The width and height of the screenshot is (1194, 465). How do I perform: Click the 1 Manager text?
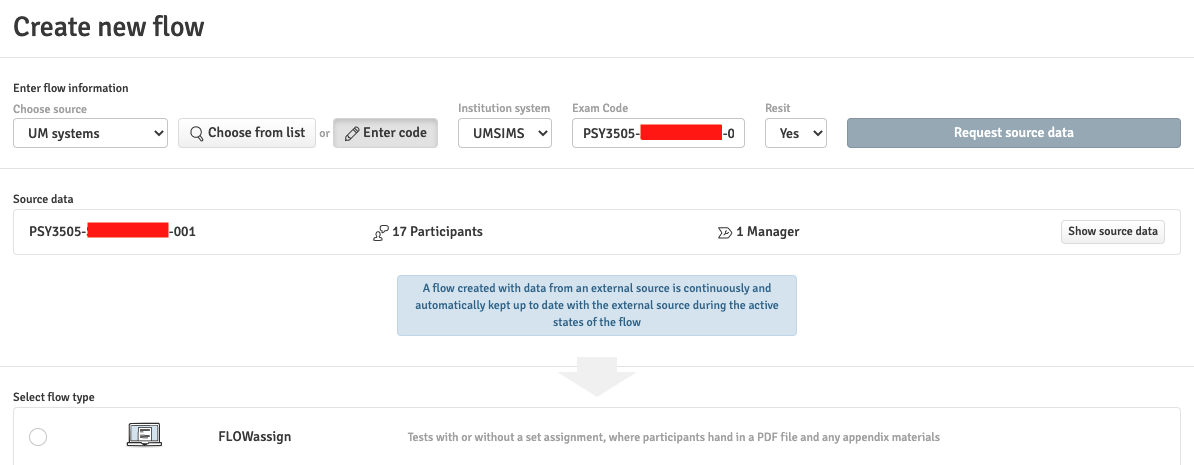coord(767,232)
